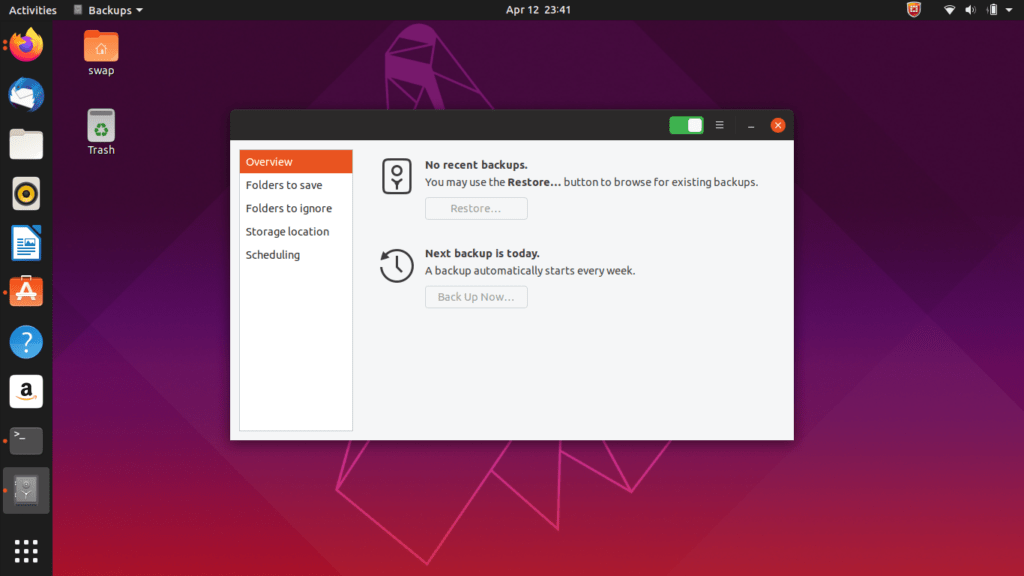This screenshot has width=1024, height=576.
Task: Open Storage location settings
Action: coord(287,231)
